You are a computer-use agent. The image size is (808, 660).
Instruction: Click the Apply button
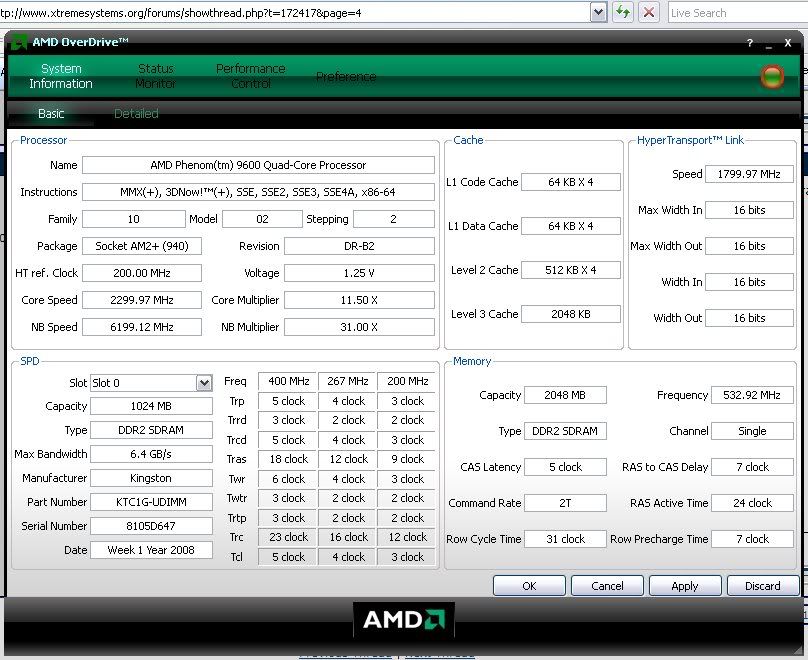click(685, 586)
